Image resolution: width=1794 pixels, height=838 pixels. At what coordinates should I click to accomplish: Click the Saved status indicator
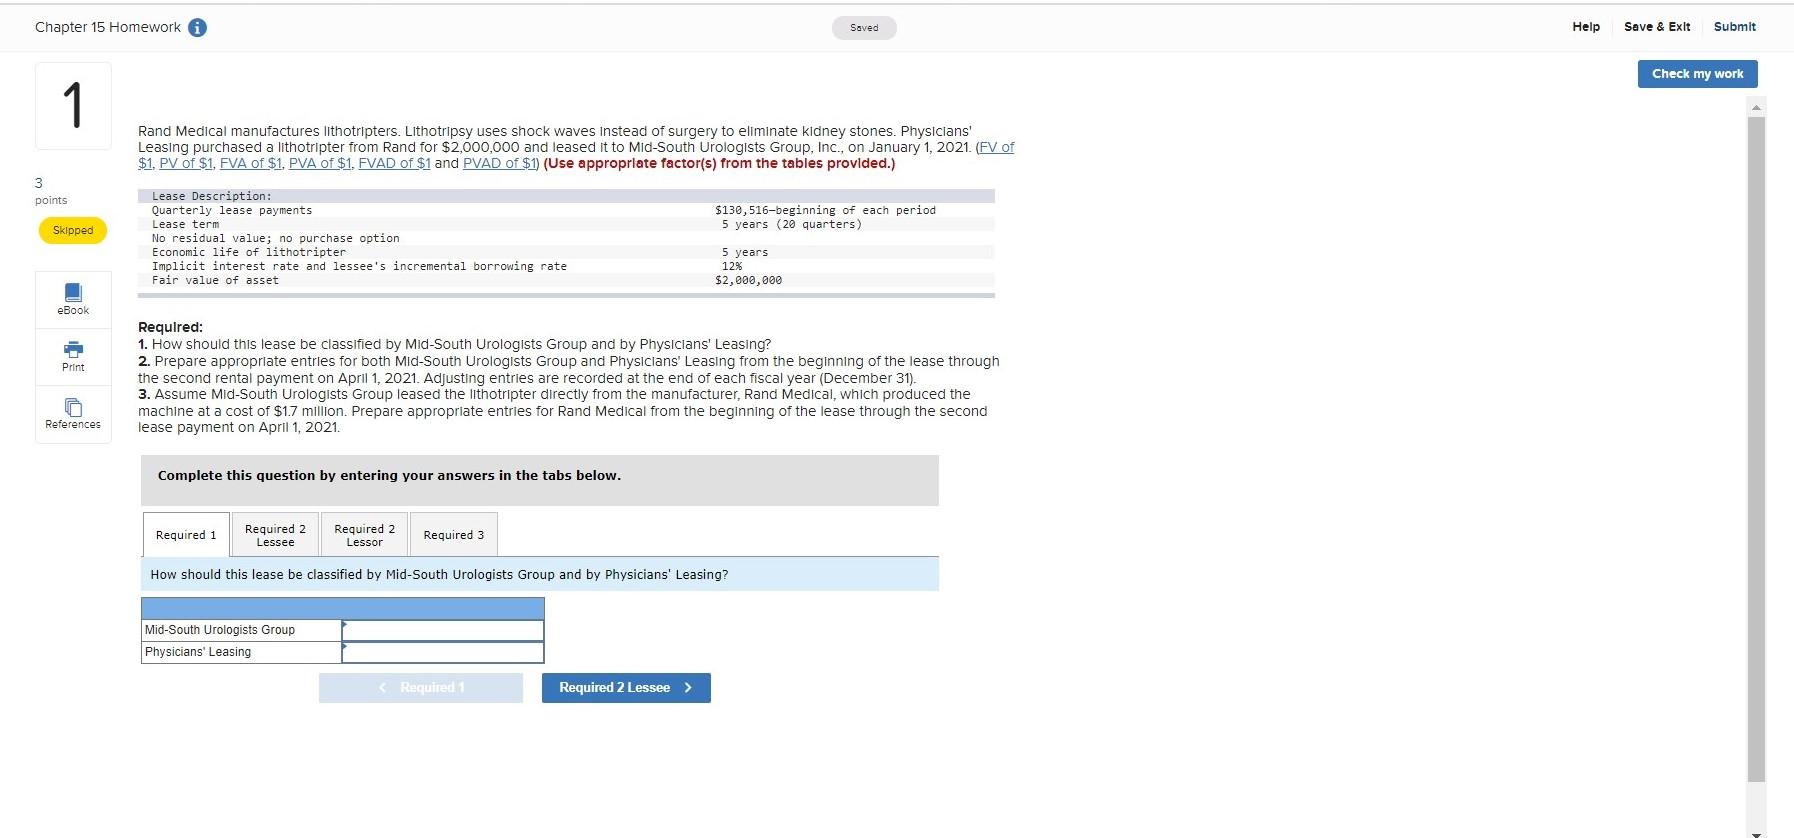point(864,28)
